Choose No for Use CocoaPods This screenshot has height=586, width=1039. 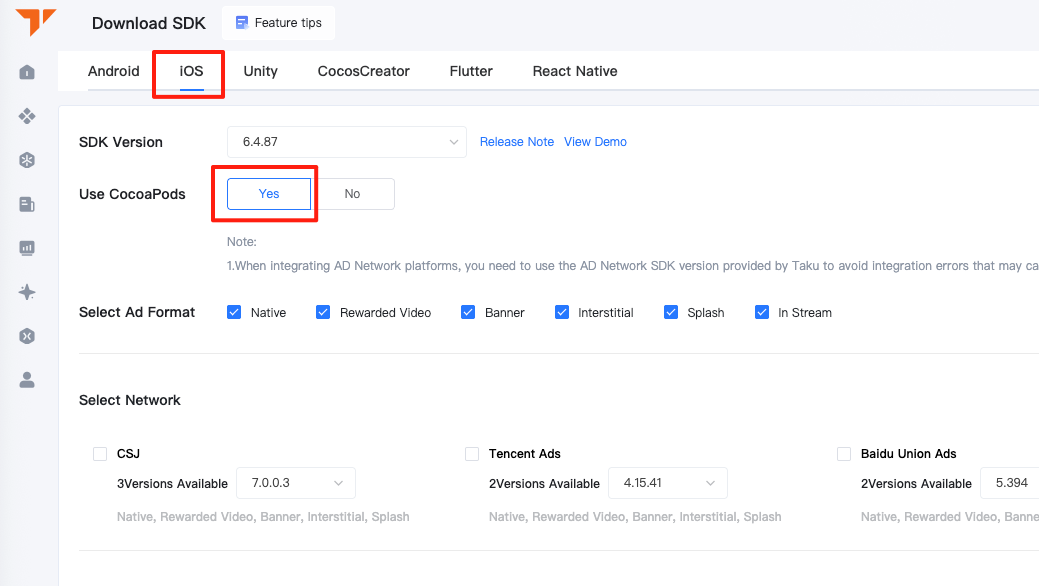point(353,194)
